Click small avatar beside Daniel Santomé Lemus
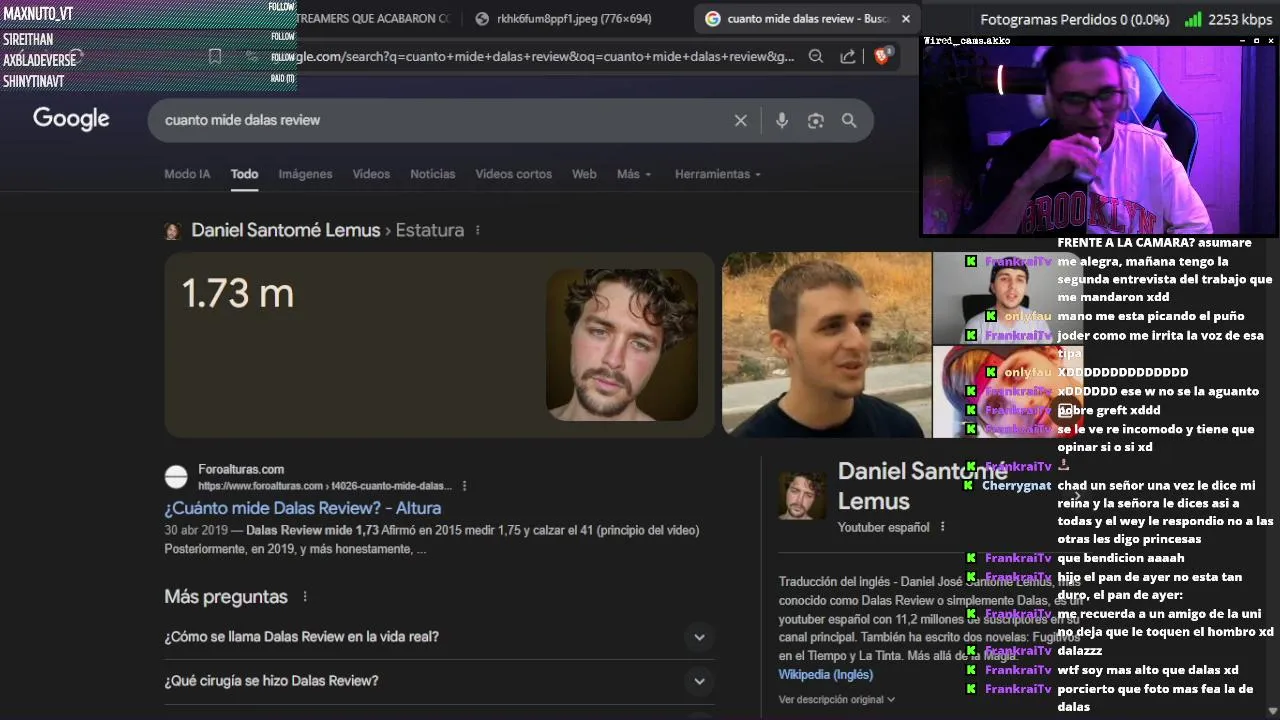The image size is (1280, 720). pos(172,231)
